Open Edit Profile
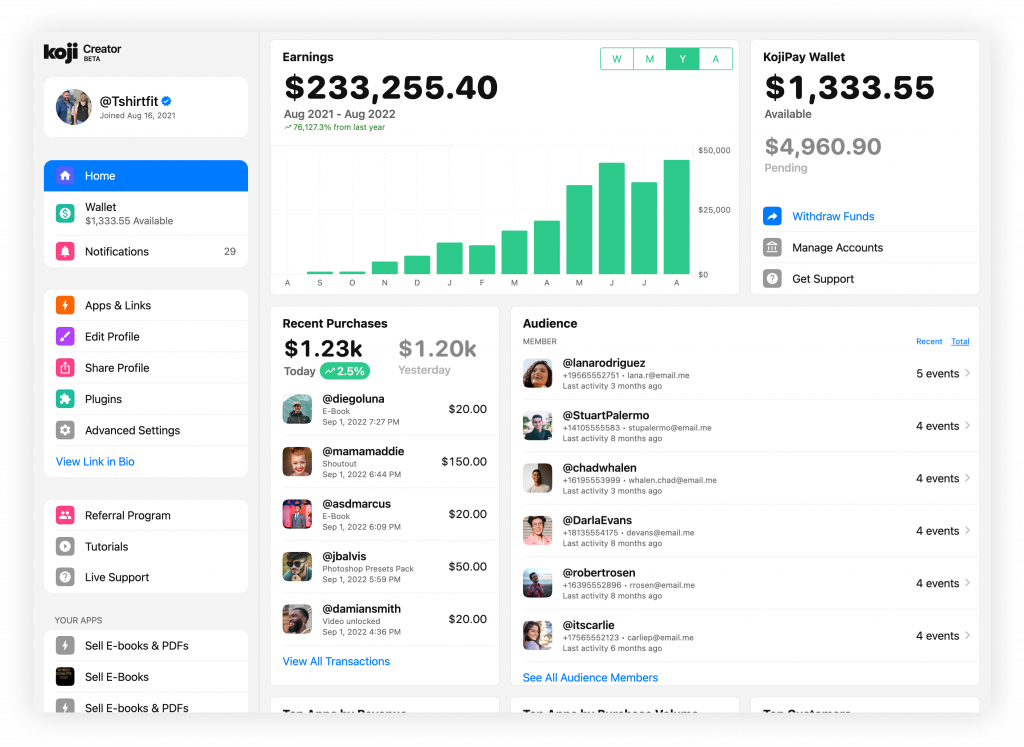 pos(146,336)
